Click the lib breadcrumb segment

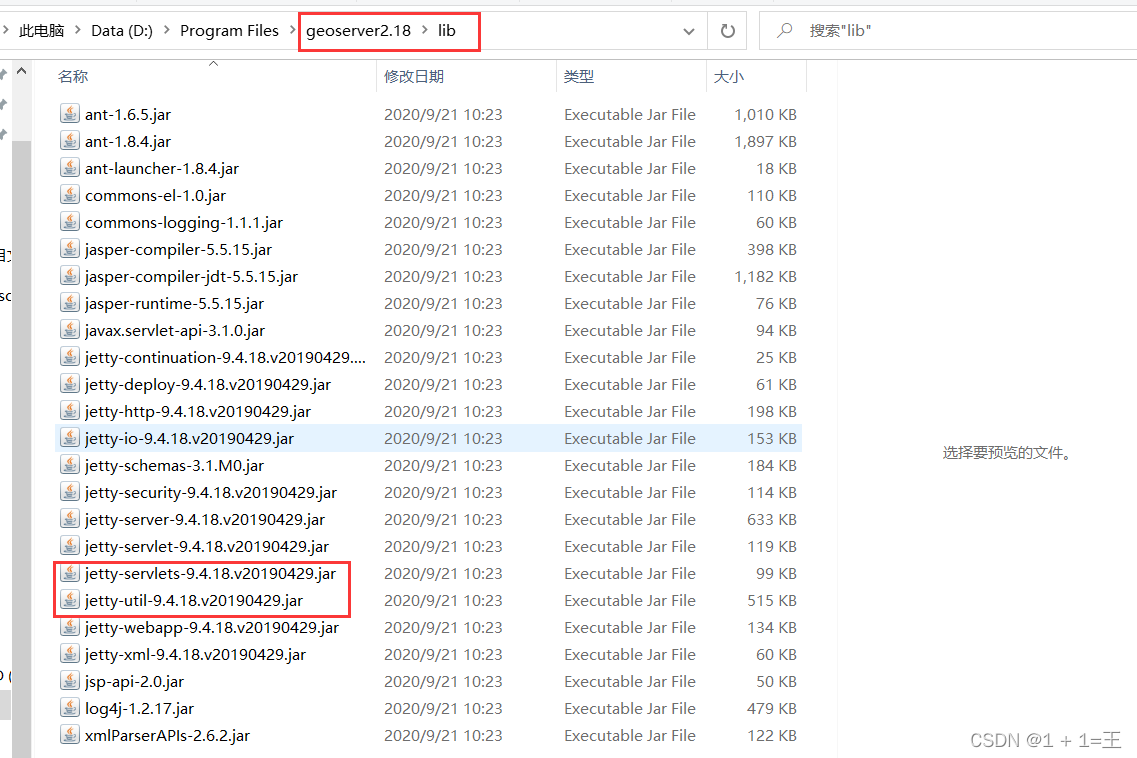click(x=447, y=30)
